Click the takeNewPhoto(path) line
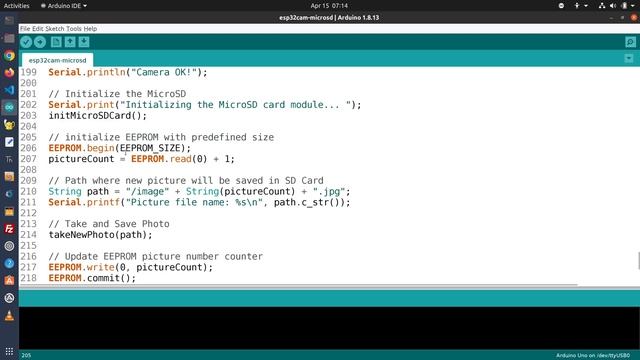The width and height of the screenshot is (640, 360). coord(100,235)
